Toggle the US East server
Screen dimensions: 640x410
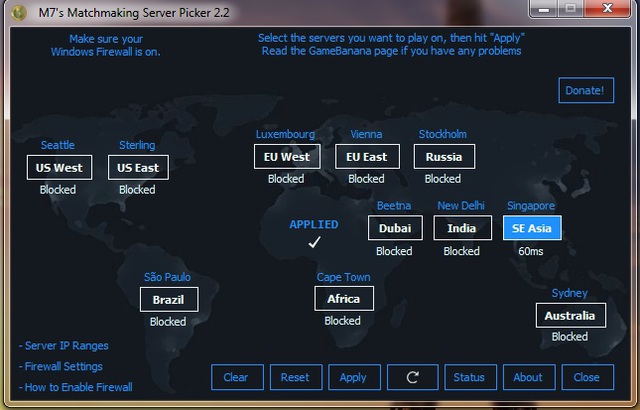tap(138, 167)
